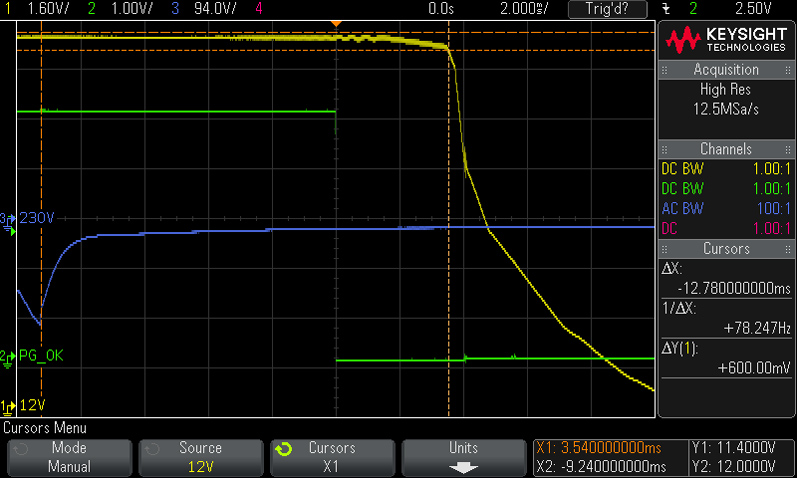The width and height of the screenshot is (797, 478).
Task: Click the orange trigger position marker
Action: click(336, 23)
